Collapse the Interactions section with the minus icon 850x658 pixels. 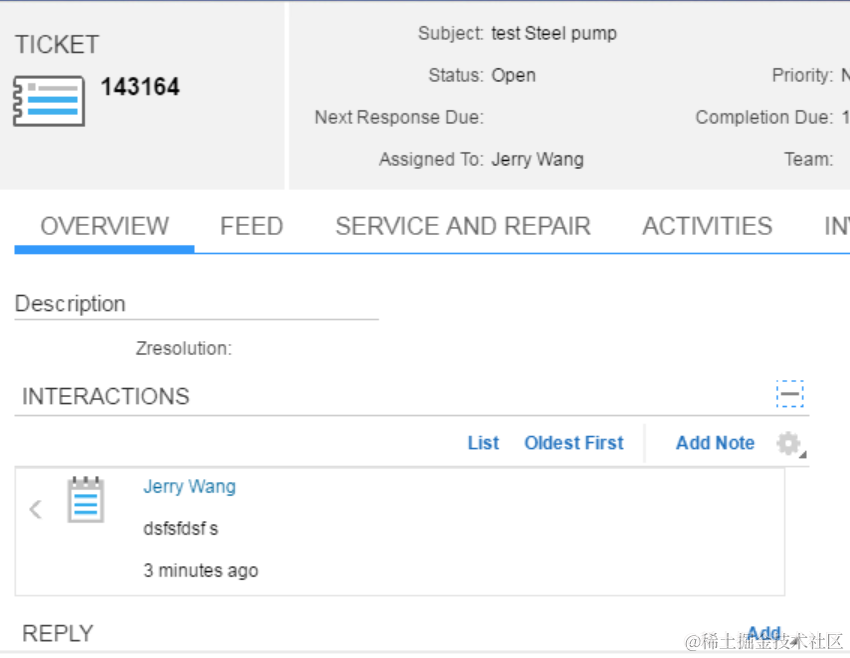[x=790, y=394]
